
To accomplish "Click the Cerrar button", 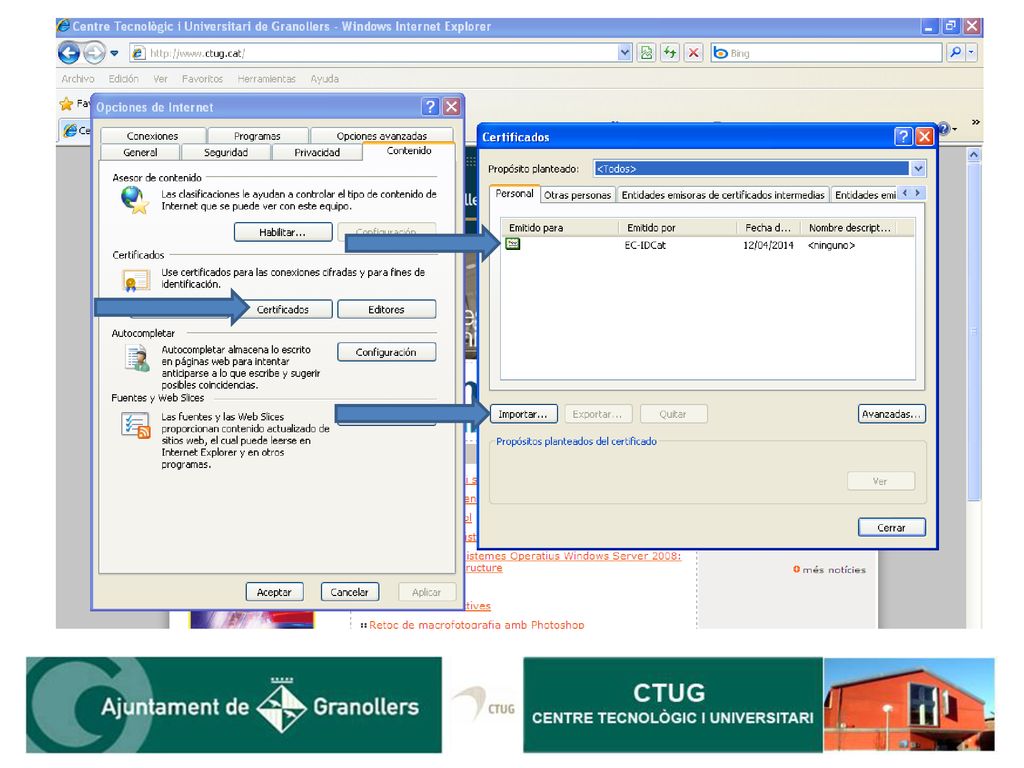I will click(x=891, y=528).
